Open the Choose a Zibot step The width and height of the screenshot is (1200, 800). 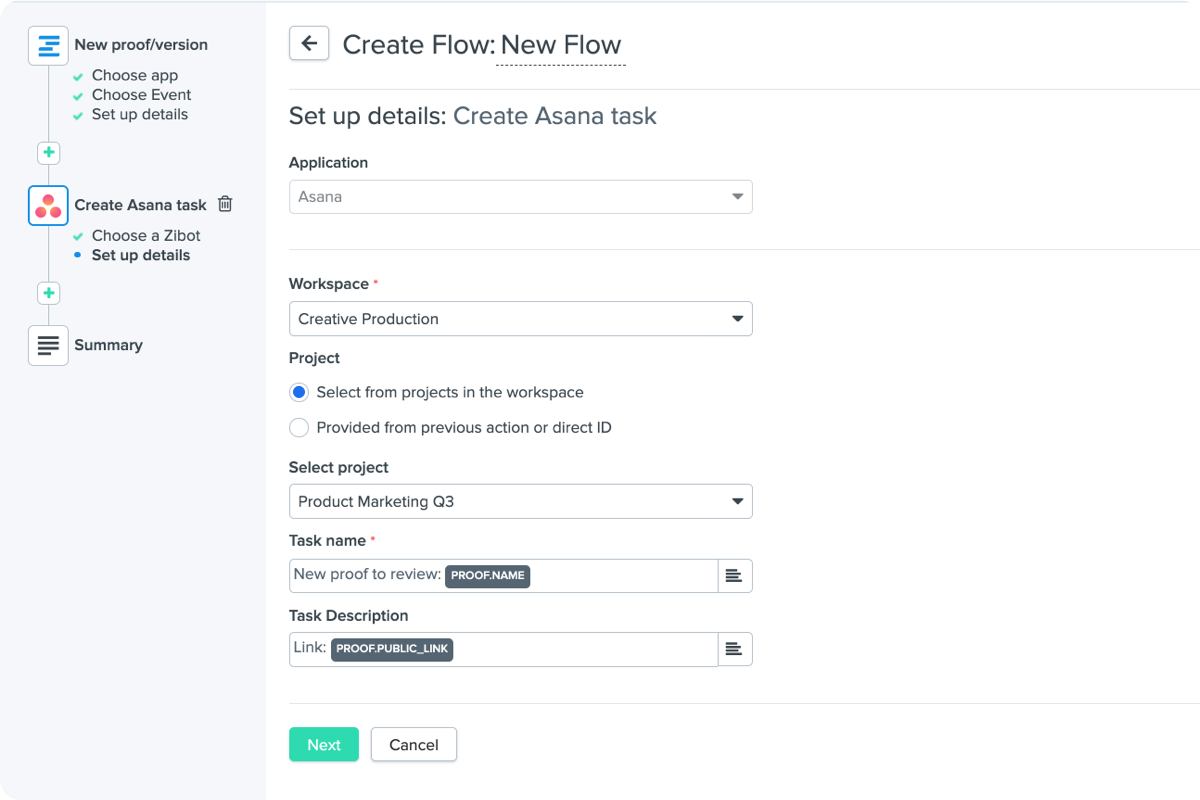[x=146, y=236]
